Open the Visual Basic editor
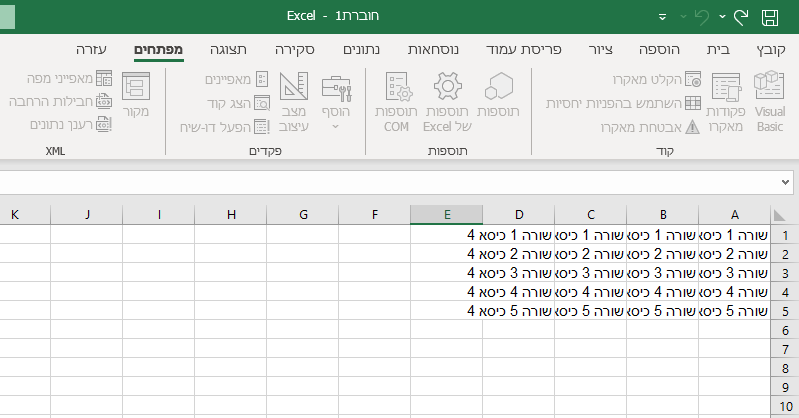Viewport: 799px width, 418px height. [x=769, y=103]
